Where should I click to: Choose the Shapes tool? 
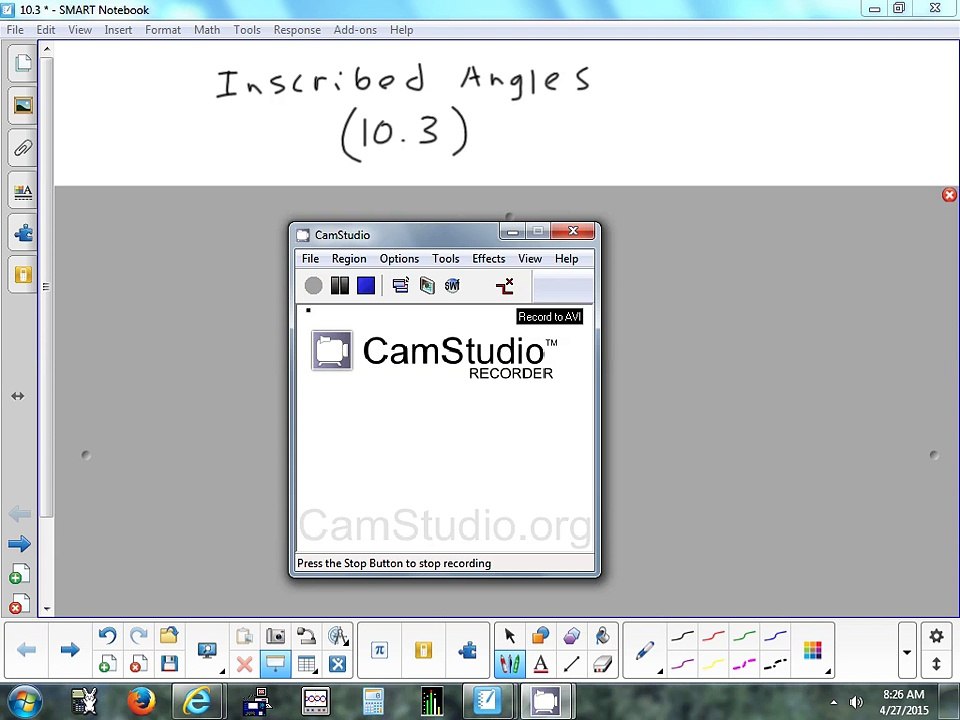tap(541, 636)
